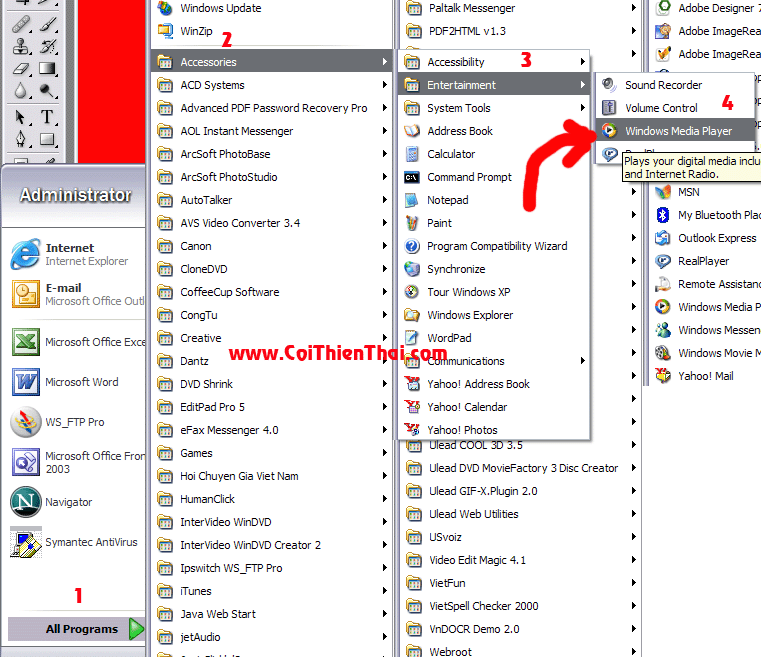The width and height of the screenshot is (761, 657).
Task: Open Java Web Start folder
Action: (x=271, y=614)
